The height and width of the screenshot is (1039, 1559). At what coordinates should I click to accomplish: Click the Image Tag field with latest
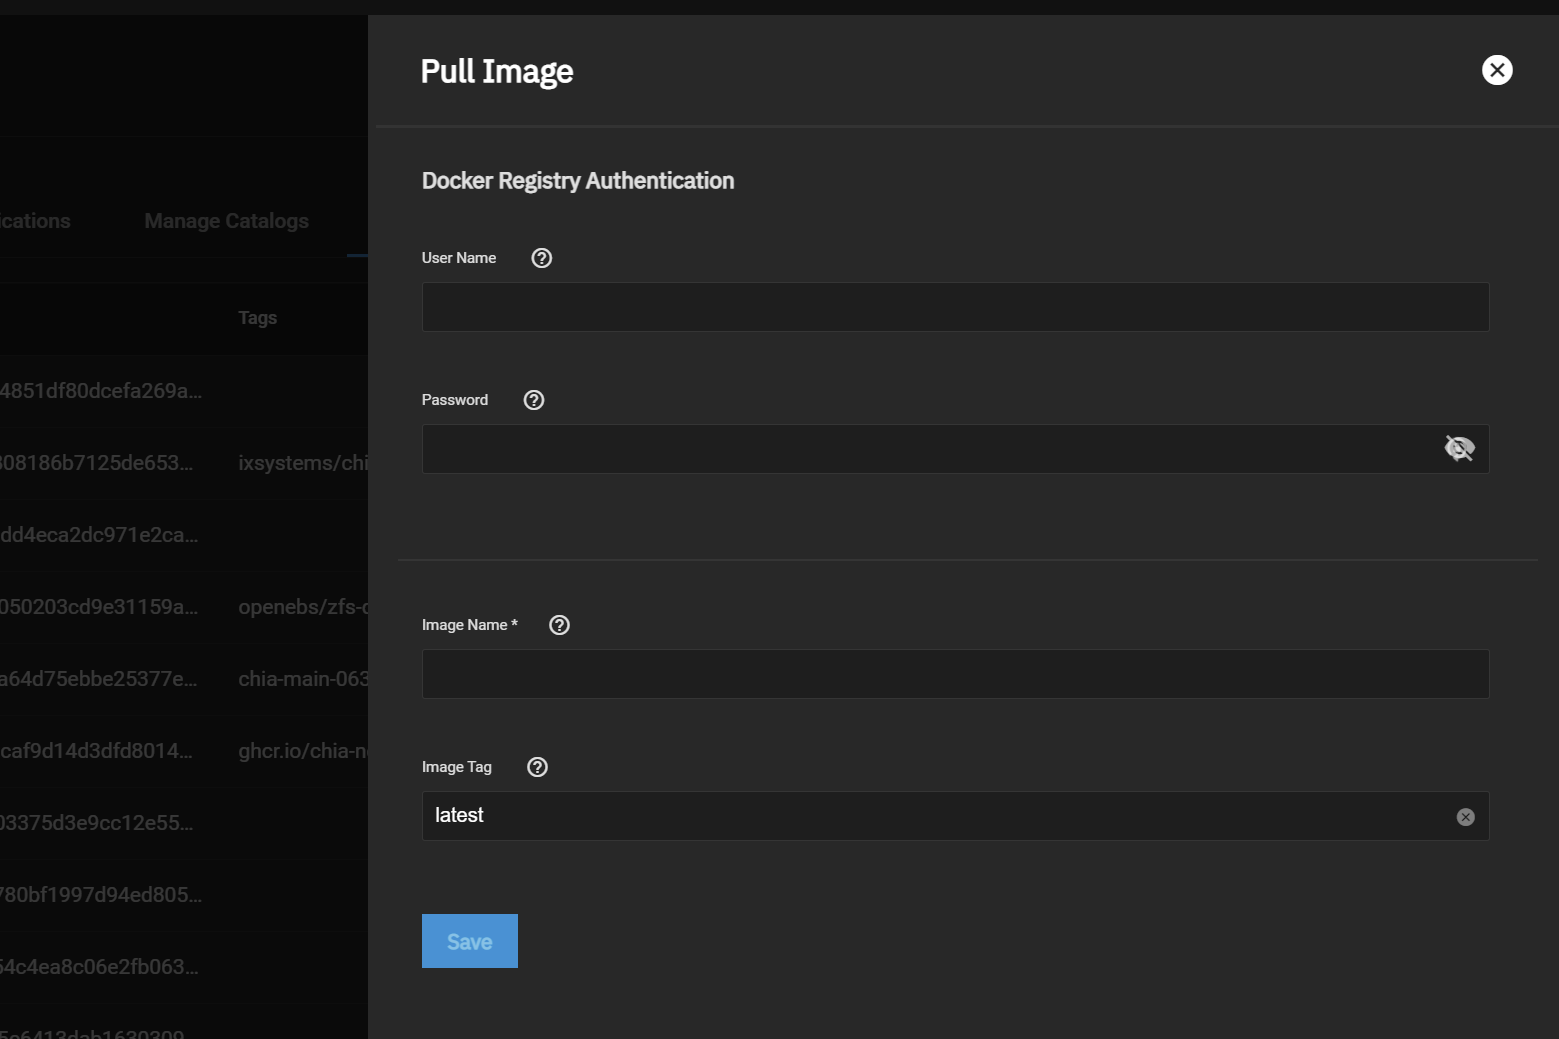(955, 816)
